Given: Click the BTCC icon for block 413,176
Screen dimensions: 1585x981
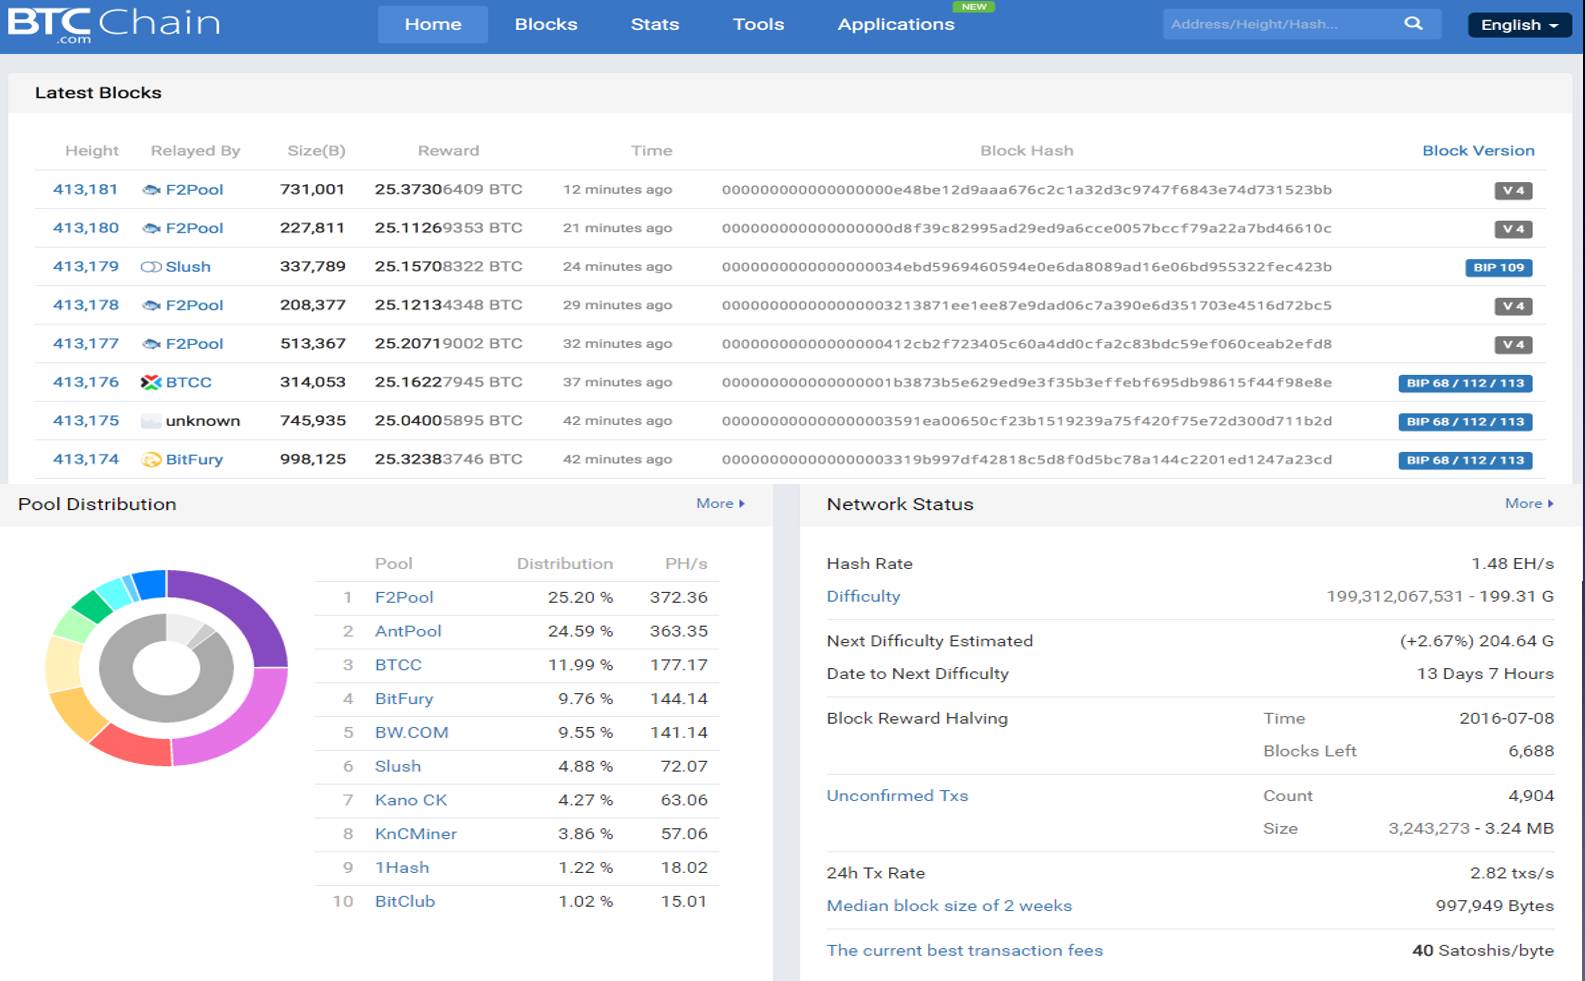Looking at the screenshot, I should coord(151,382).
